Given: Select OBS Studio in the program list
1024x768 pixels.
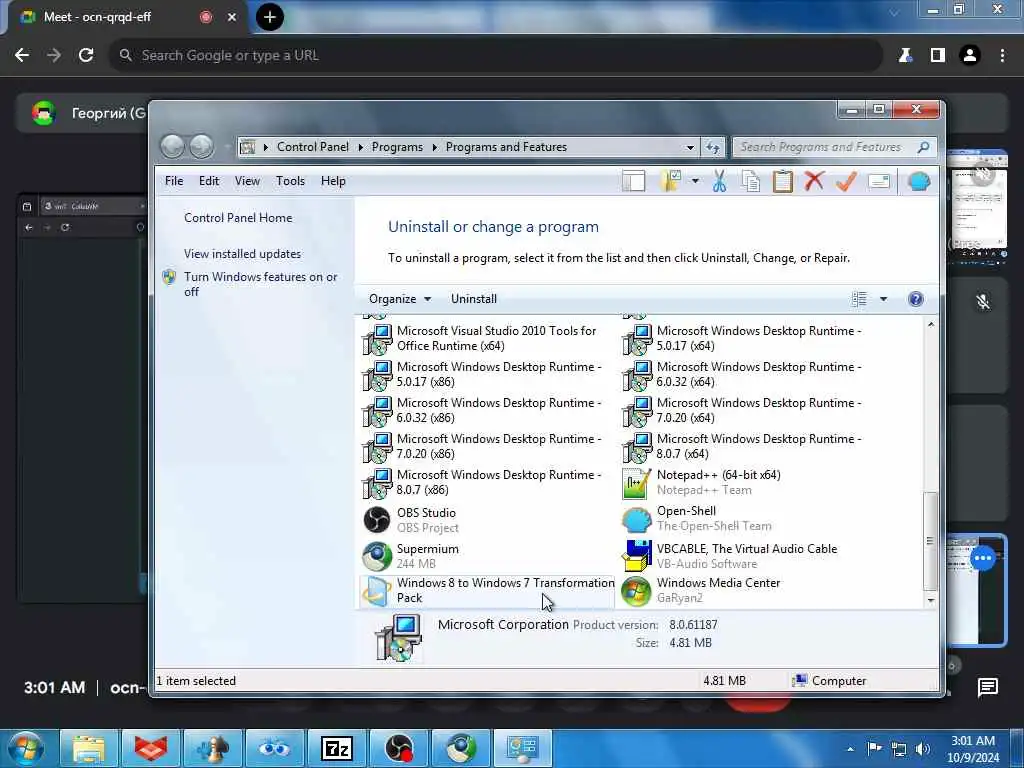Looking at the screenshot, I should [487, 520].
